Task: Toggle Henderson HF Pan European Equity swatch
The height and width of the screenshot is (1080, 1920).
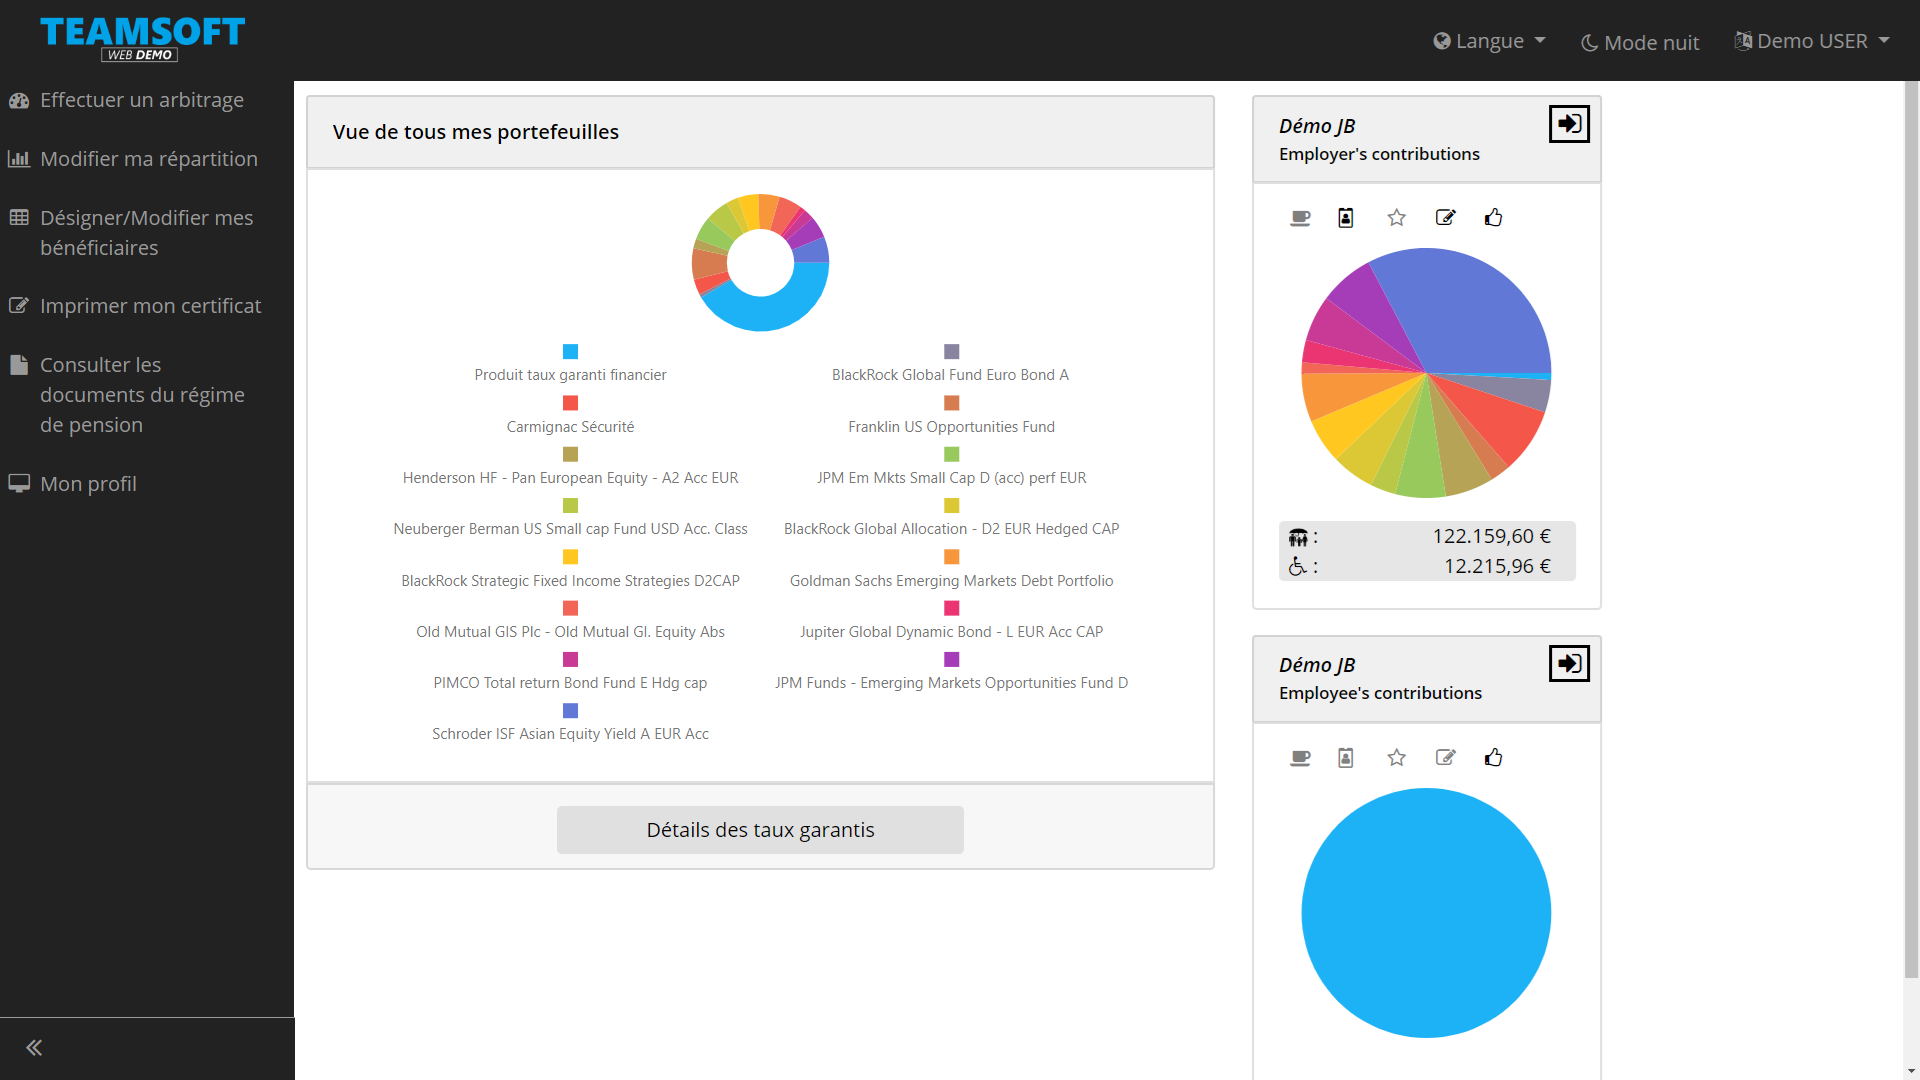Action: tap(570, 454)
